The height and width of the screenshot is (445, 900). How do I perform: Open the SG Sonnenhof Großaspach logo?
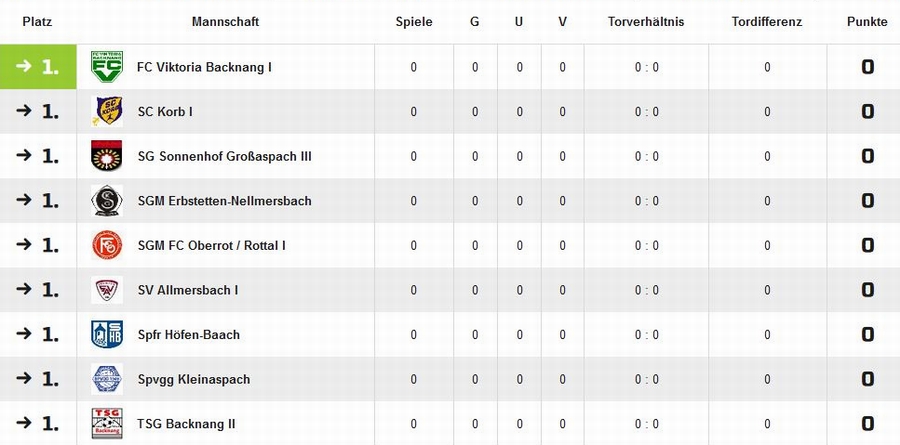(x=107, y=156)
